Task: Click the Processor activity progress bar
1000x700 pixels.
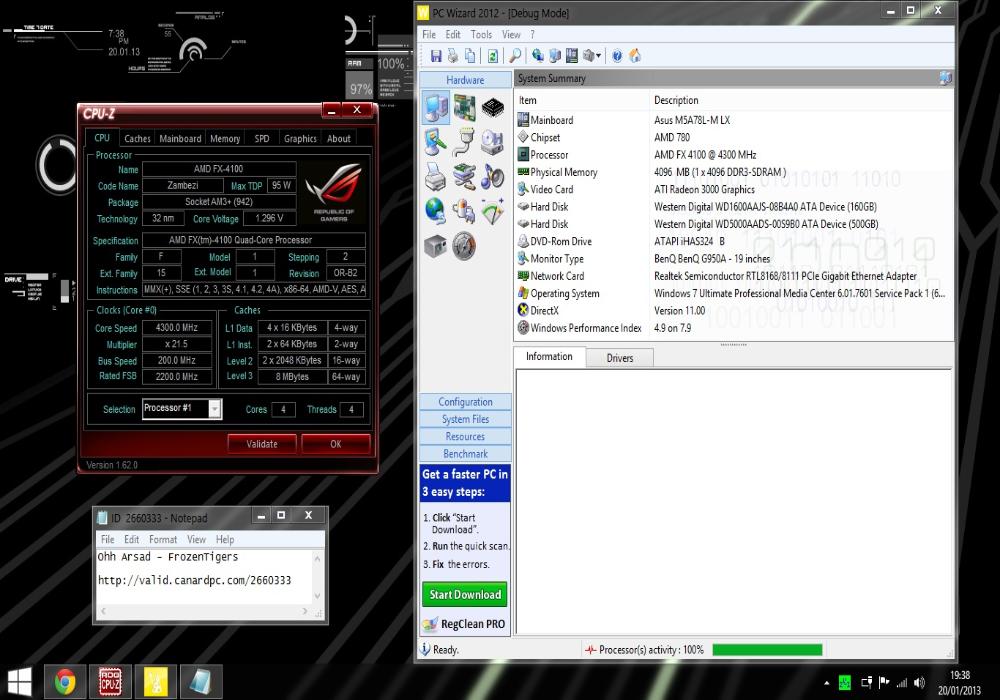Action: pyautogui.click(x=767, y=650)
